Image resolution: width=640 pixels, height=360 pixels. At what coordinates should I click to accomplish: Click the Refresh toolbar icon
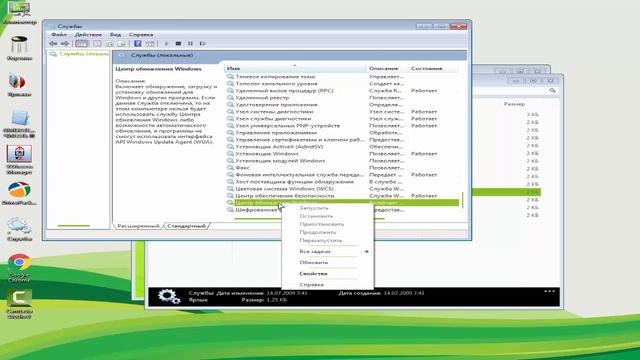click(x=109, y=43)
